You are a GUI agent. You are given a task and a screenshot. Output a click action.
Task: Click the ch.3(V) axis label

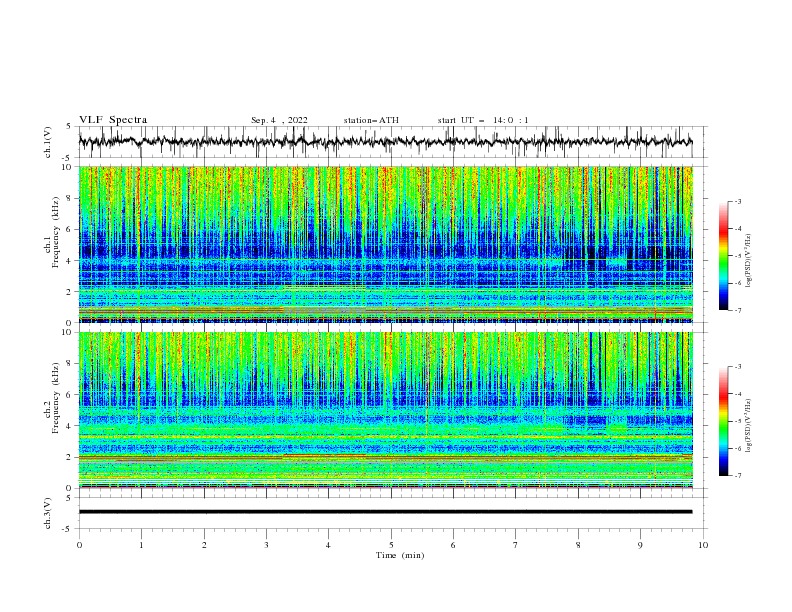point(48,513)
